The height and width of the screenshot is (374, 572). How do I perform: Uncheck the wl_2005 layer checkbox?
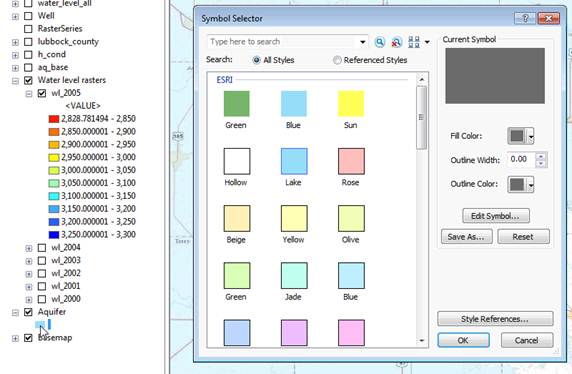click(42, 93)
